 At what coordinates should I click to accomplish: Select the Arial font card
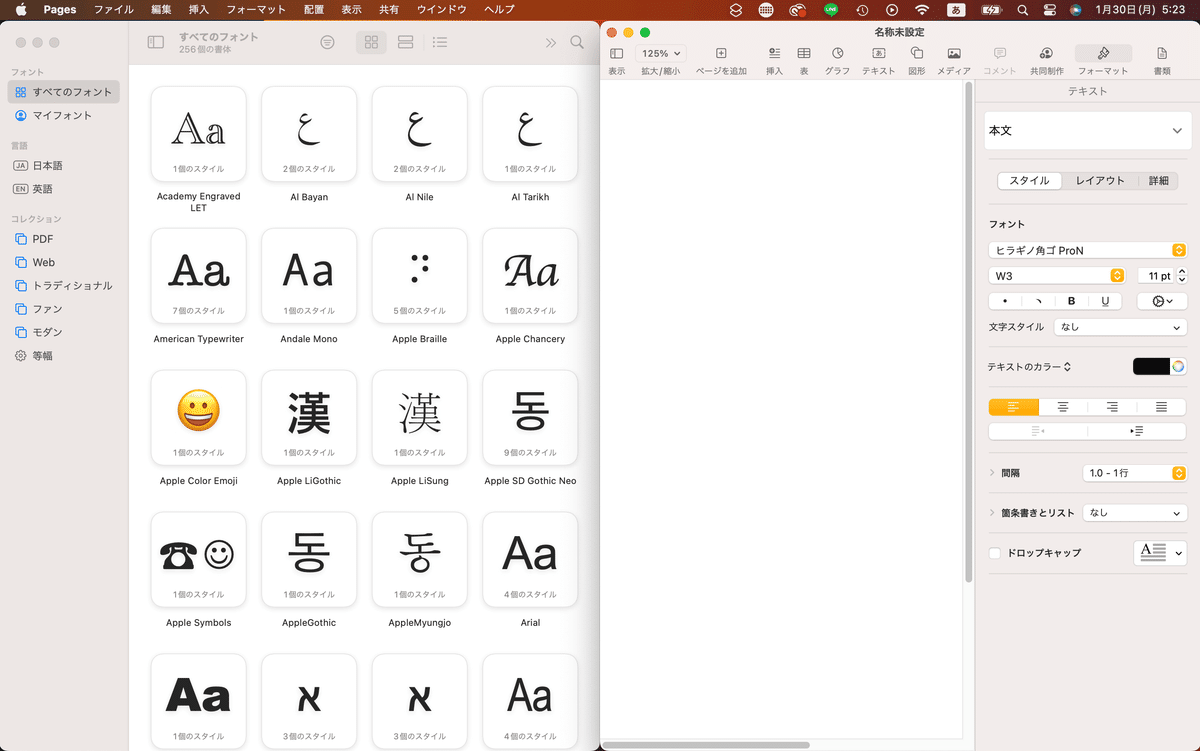530,560
